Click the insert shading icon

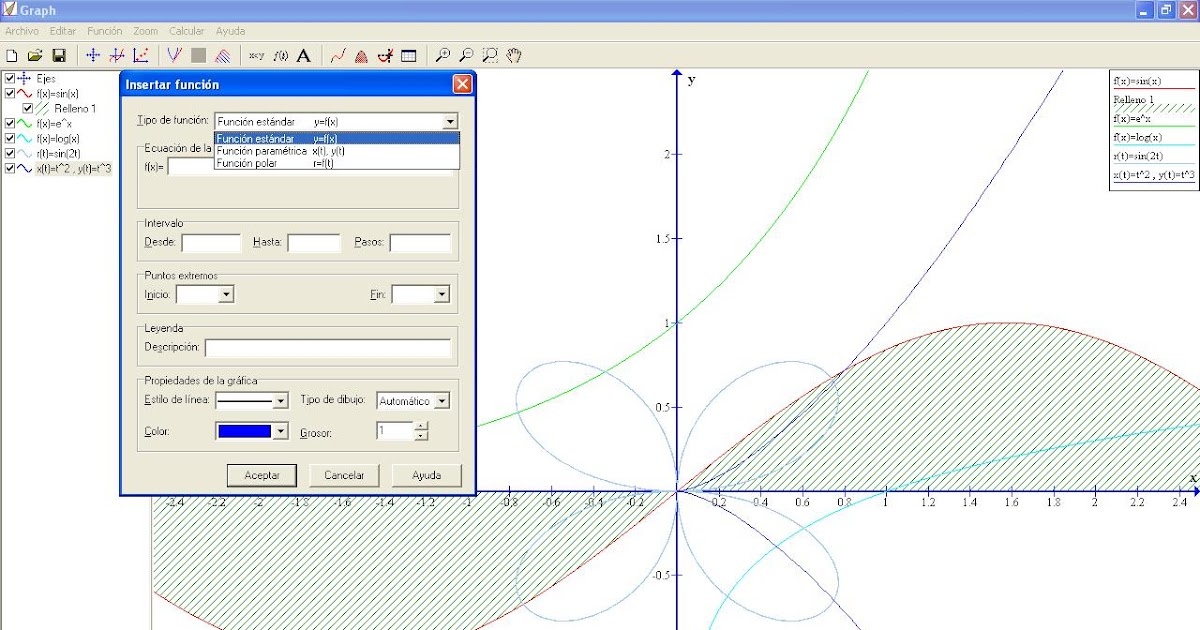coord(362,55)
